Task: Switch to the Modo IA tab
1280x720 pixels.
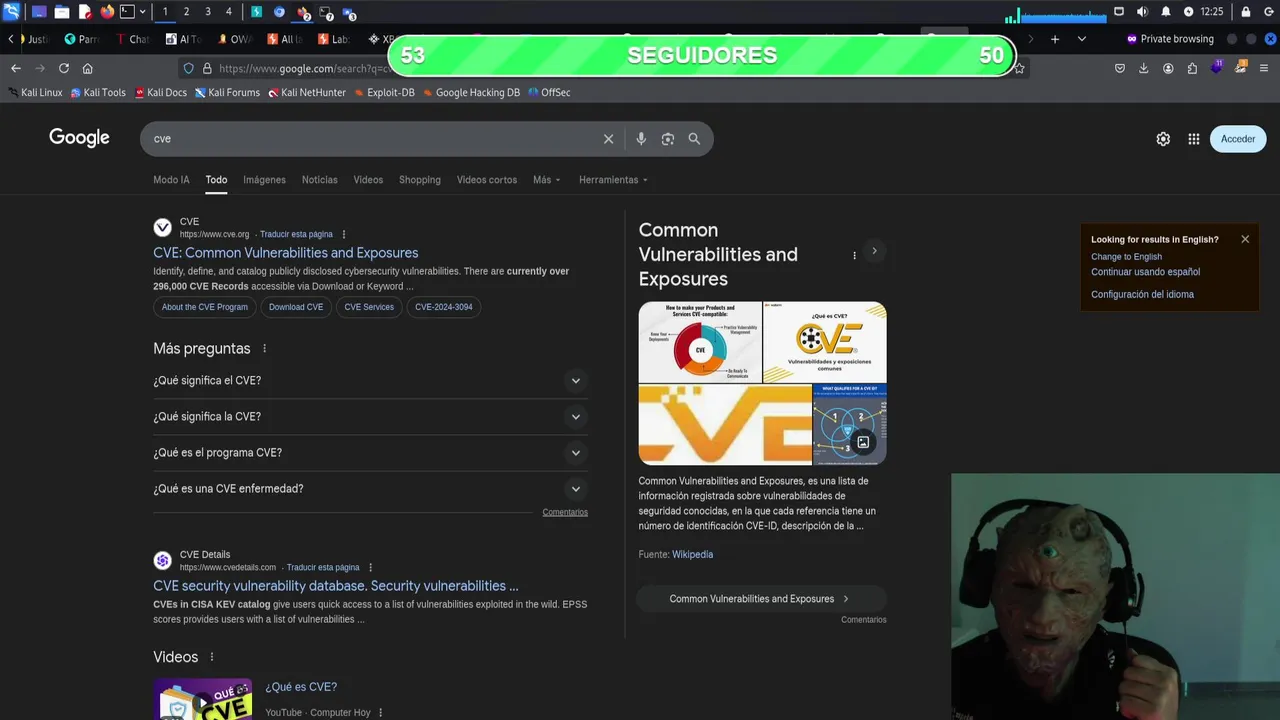Action: tap(171, 180)
